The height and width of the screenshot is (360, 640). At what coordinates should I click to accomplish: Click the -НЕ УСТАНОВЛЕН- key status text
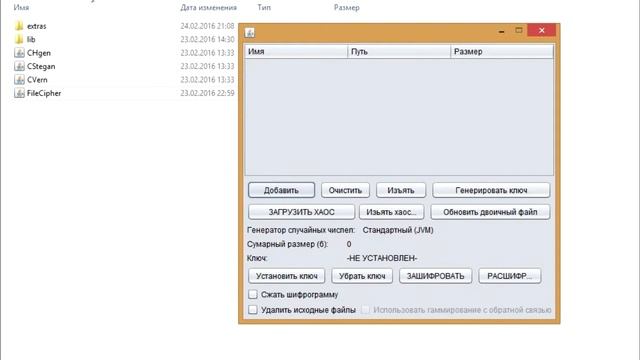[382, 258]
